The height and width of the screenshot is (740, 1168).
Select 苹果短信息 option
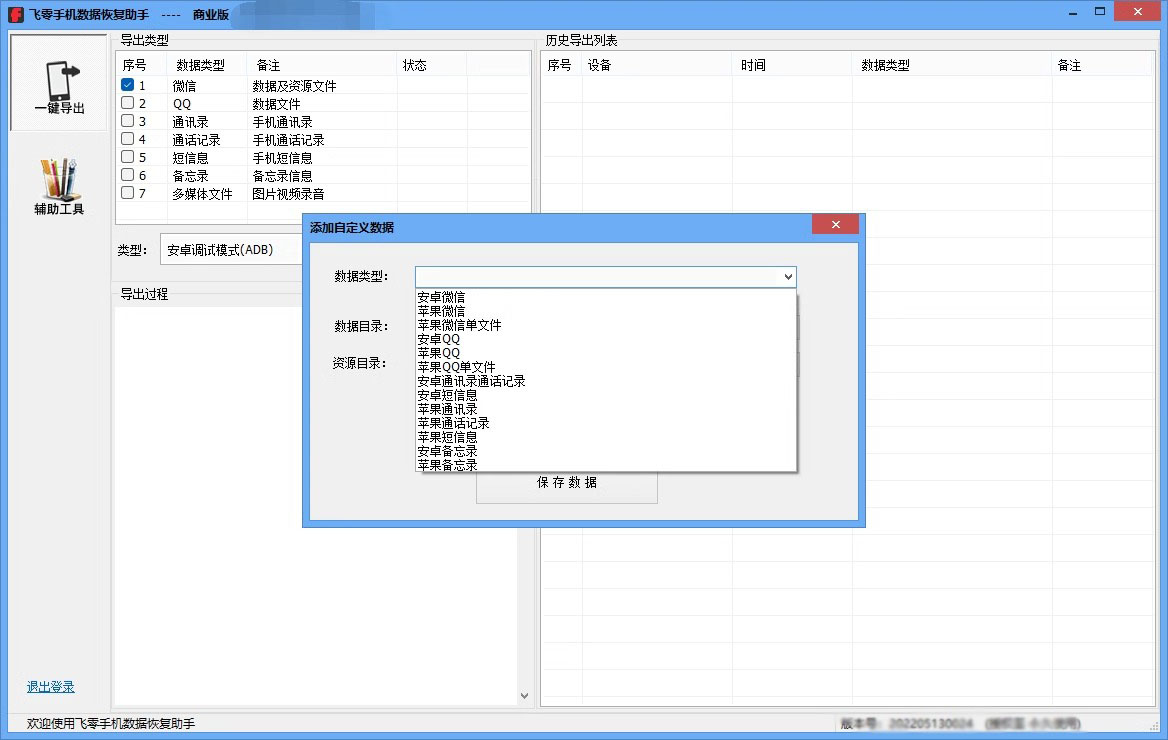click(606, 437)
